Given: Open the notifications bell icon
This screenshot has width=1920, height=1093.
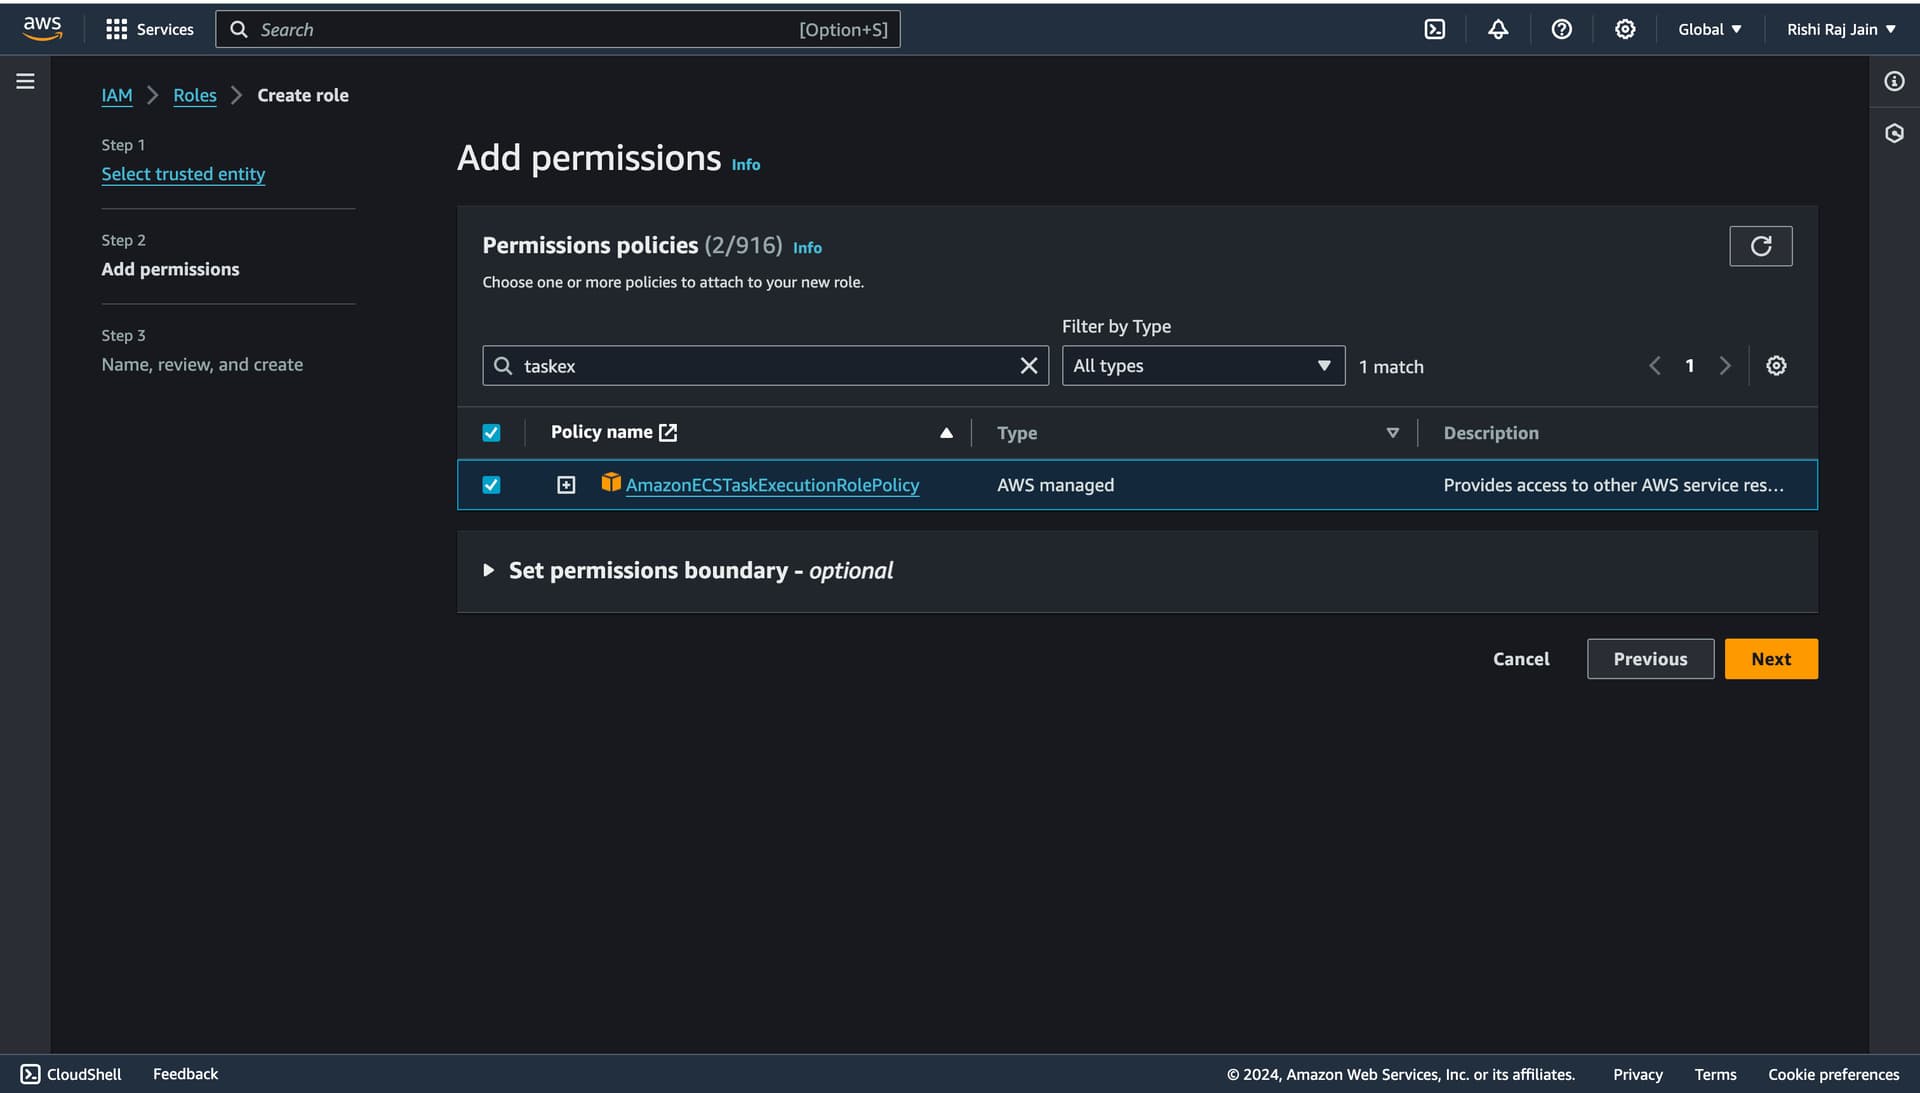Looking at the screenshot, I should (1497, 29).
